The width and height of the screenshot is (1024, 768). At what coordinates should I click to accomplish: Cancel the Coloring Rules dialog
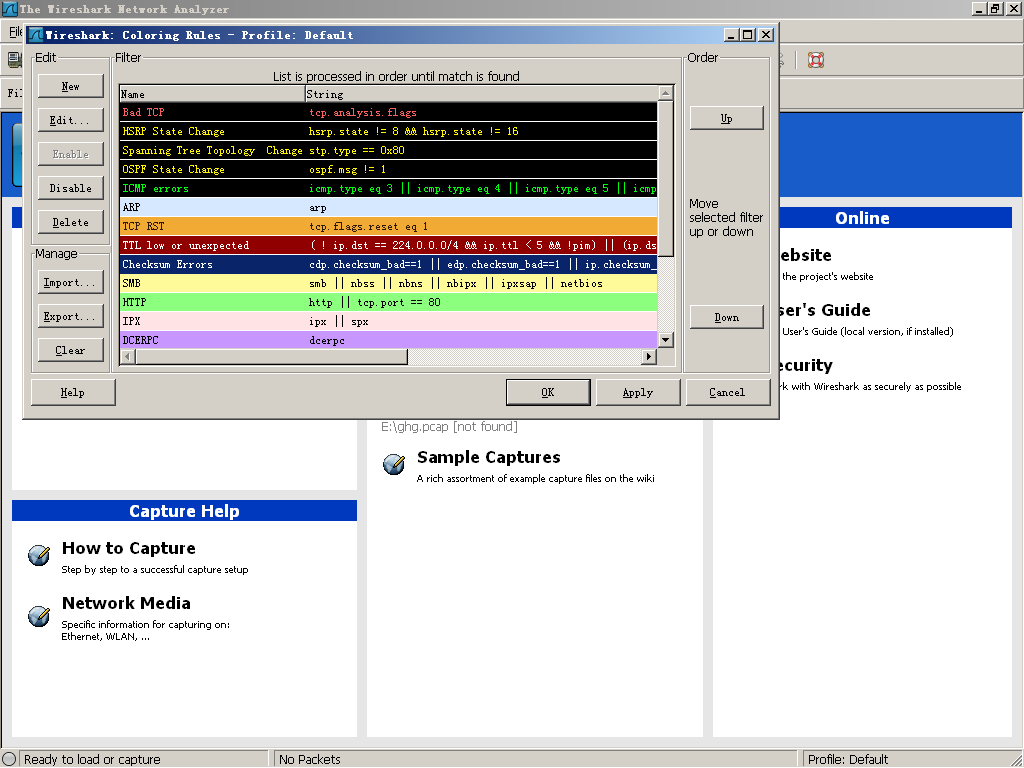pos(728,392)
